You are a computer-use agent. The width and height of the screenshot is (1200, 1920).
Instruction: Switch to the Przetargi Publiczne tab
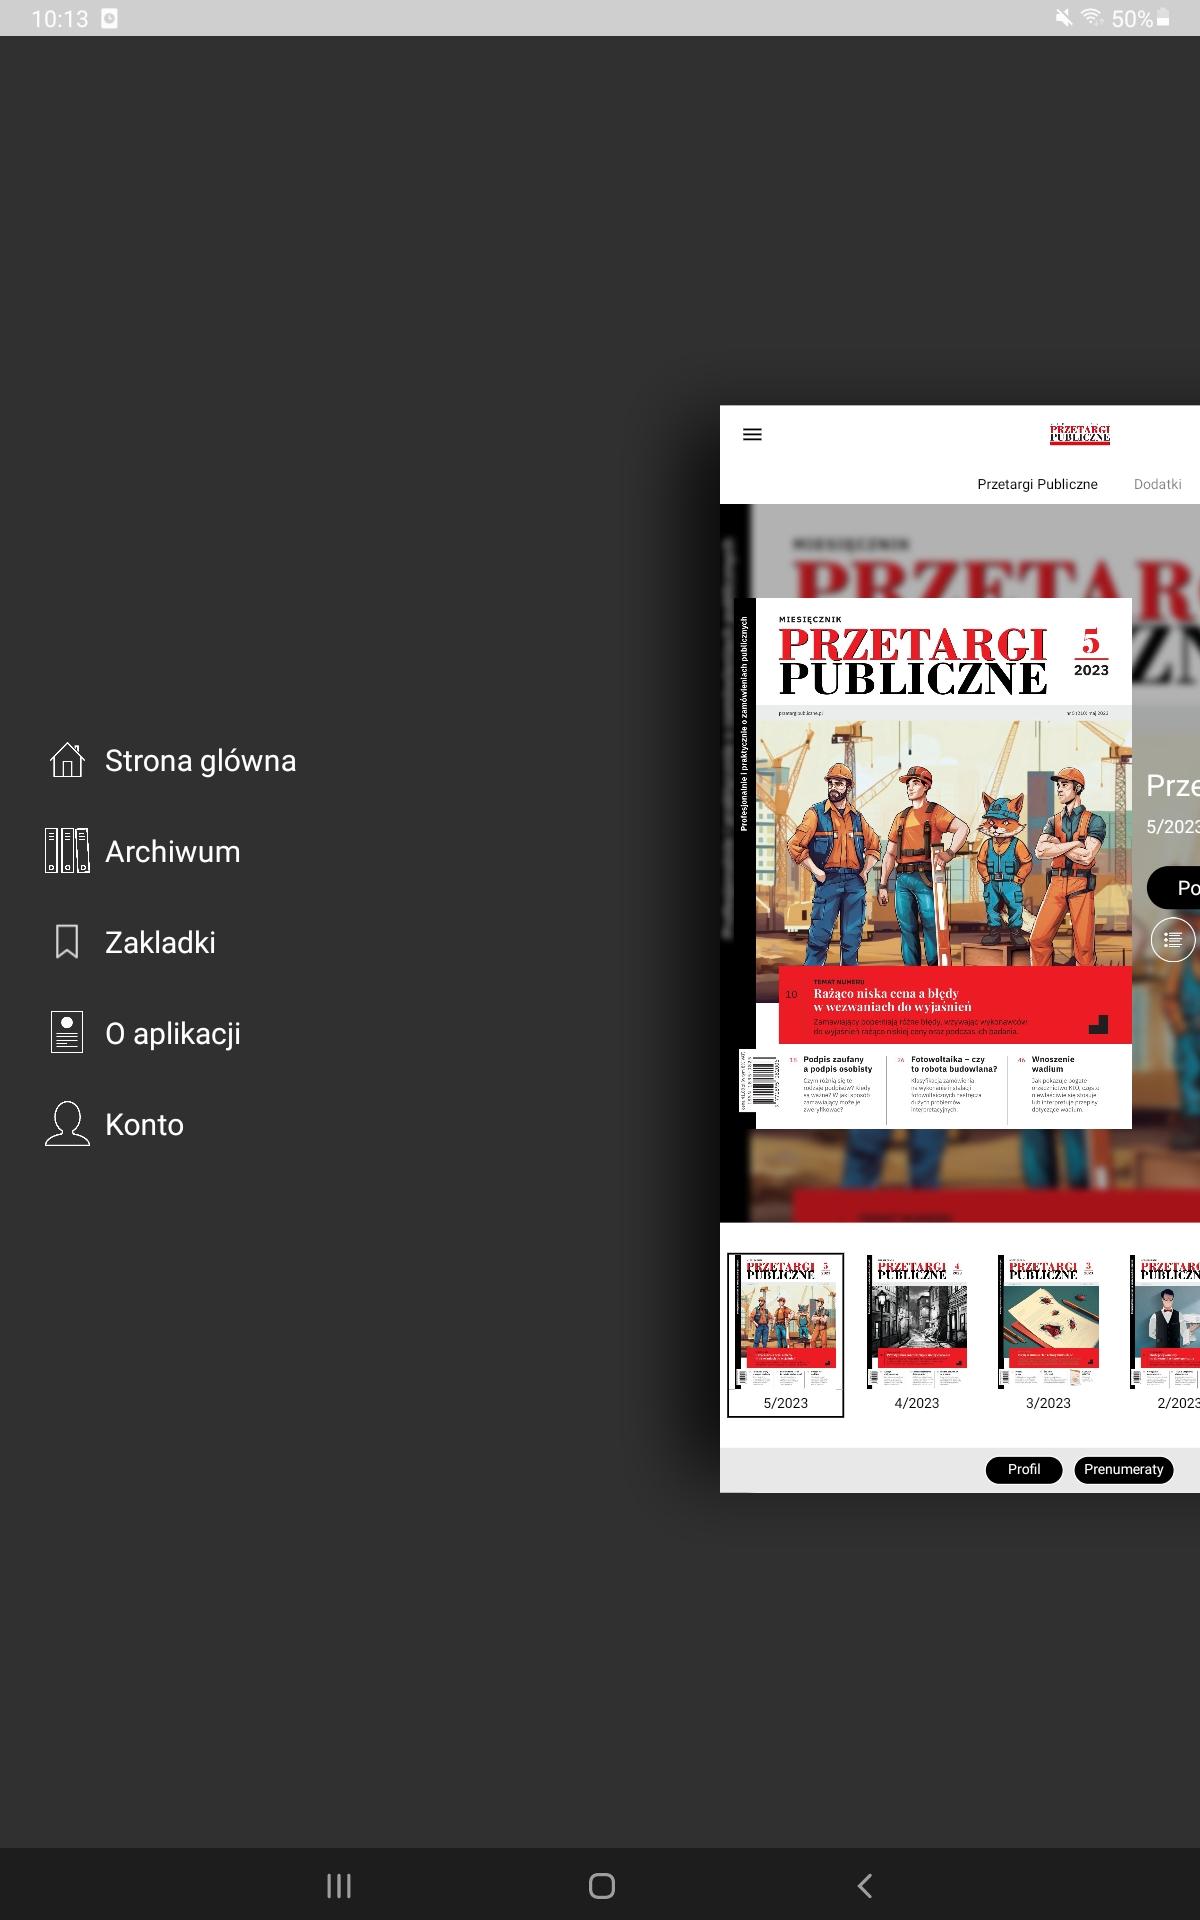(x=1037, y=484)
